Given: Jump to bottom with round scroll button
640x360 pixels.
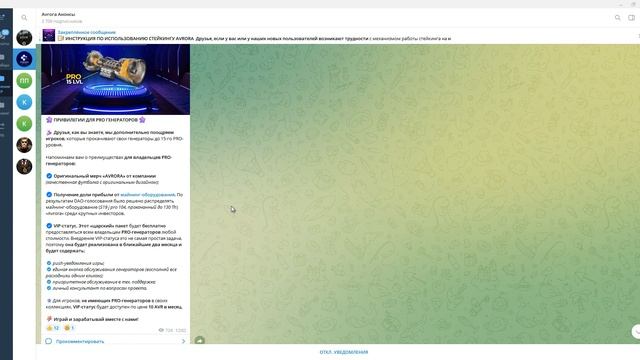Looking at the screenshot, I should click(x=636, y=331).
